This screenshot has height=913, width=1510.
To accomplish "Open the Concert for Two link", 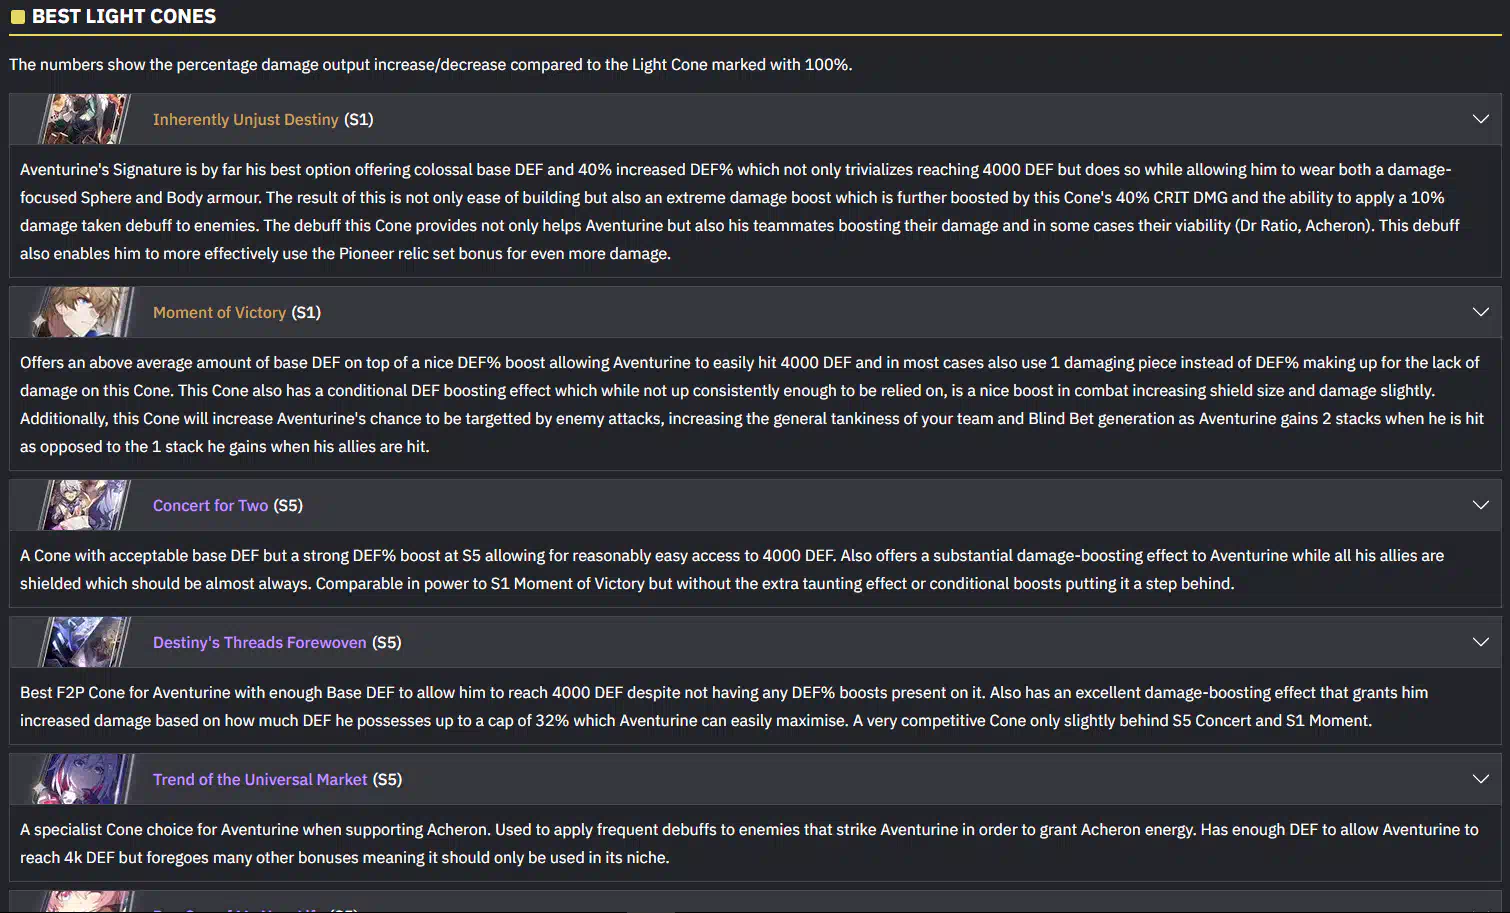I will click(x=210, y=505).
